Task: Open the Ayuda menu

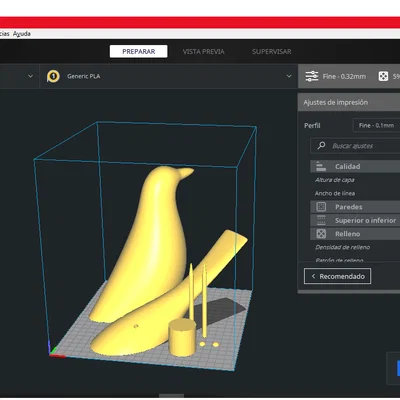Action: coord(22,34)
